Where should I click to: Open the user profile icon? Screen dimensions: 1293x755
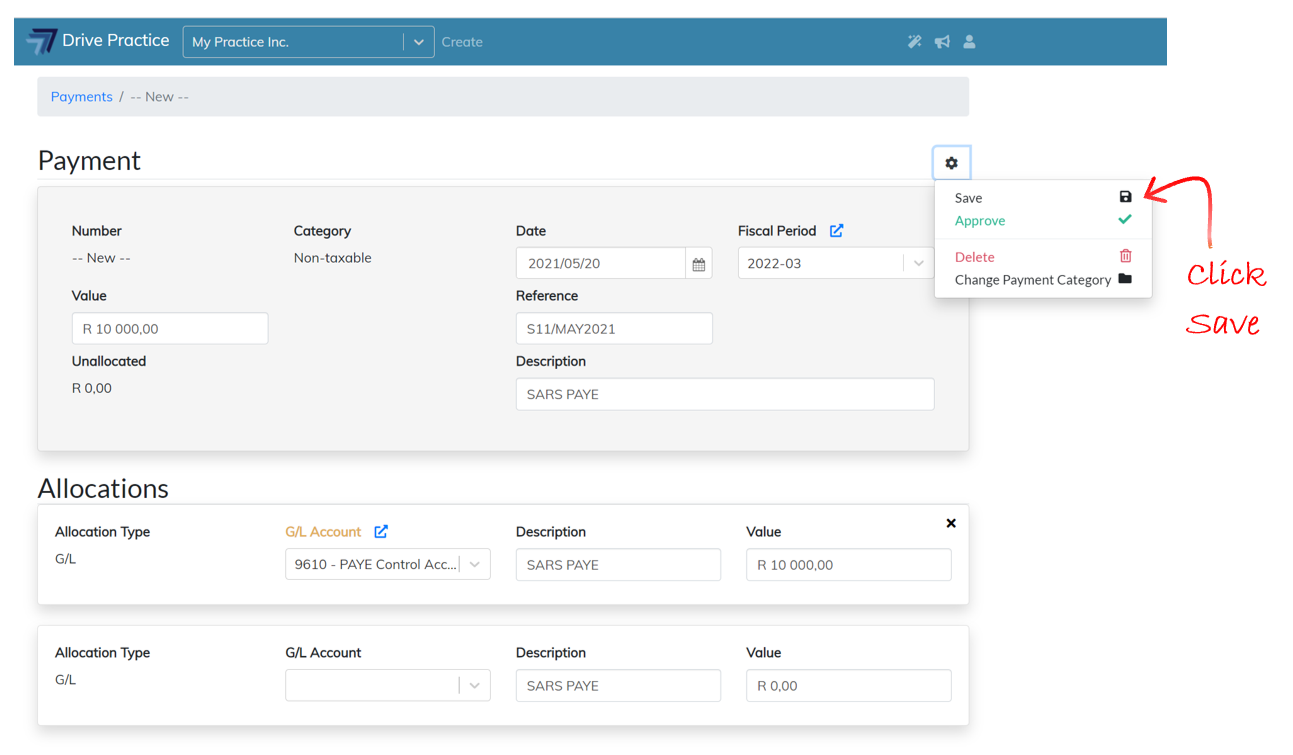[969, 42]
